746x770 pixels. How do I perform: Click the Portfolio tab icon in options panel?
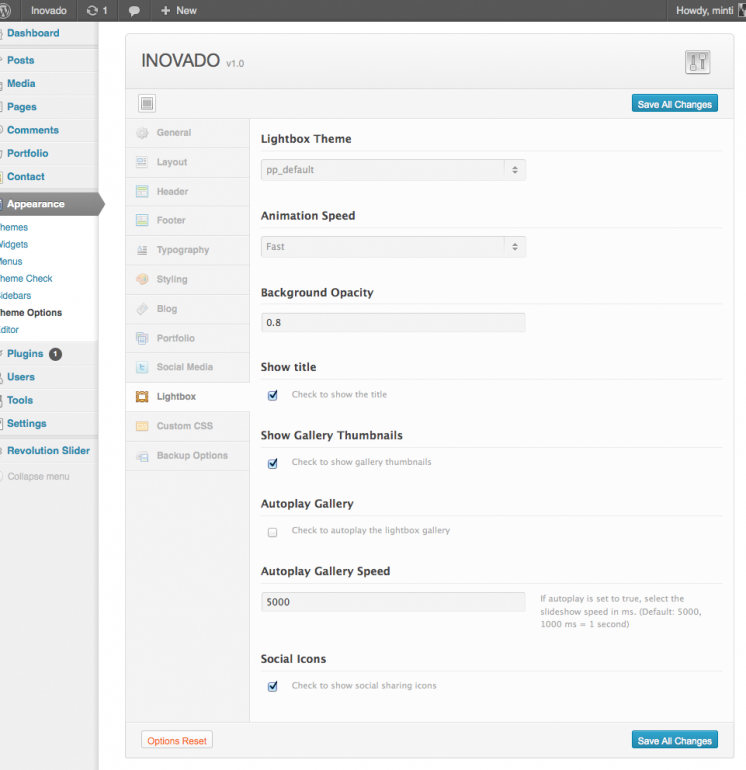142,338
